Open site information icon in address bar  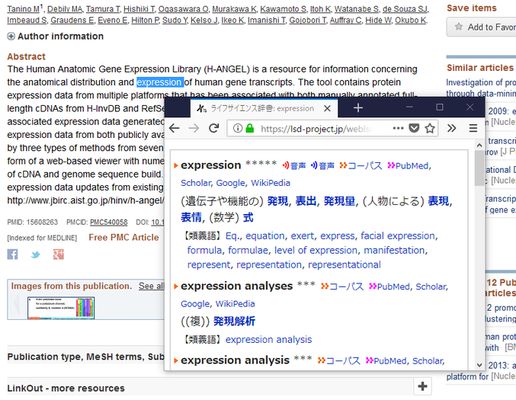tap(237, 128)
